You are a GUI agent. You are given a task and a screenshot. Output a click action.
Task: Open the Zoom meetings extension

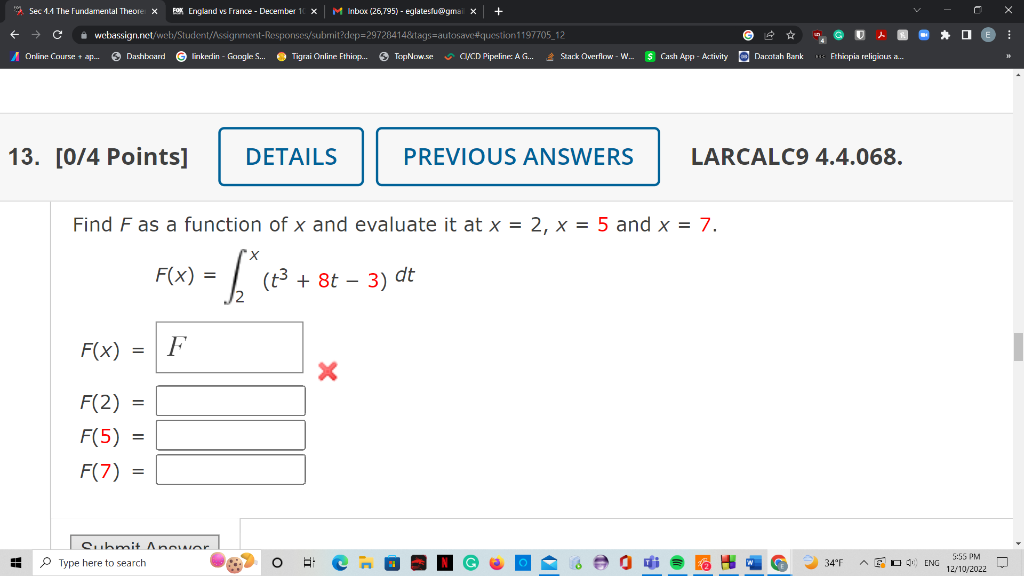924,33
